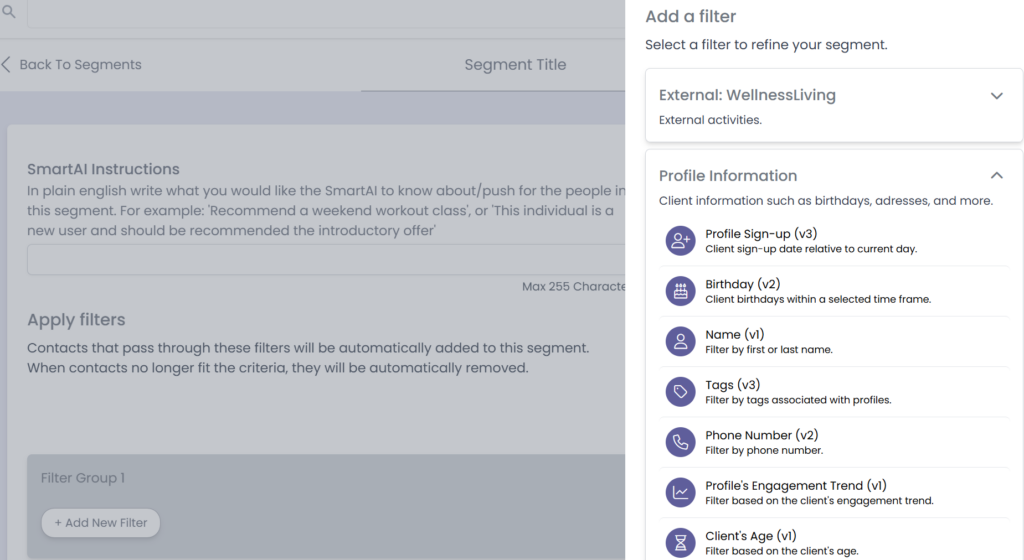Choose the Tags (v3) filter option
This screenshot has width=1024, height=560.
[x=733, y=385]
